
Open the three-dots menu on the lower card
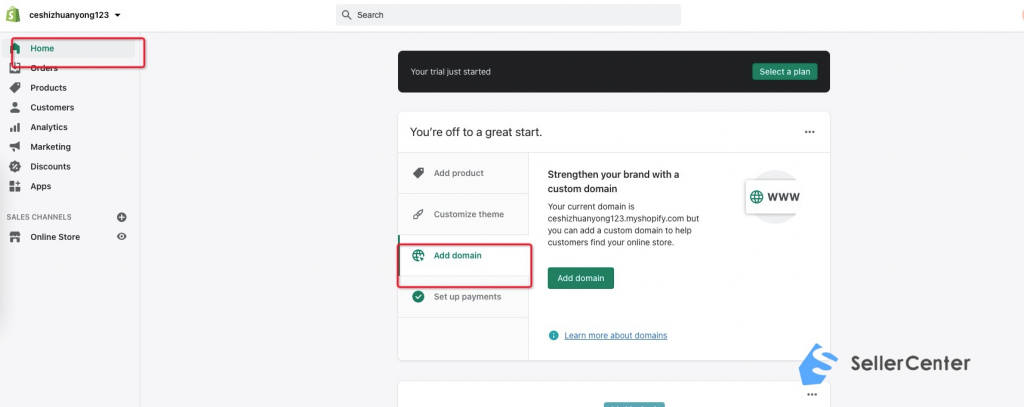point(812,395)
